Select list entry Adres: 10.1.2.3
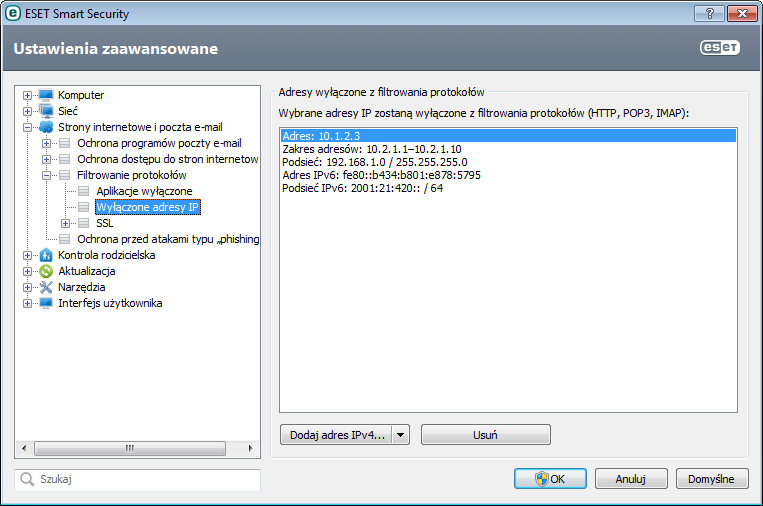Screen dimensions: 763x506 click(509, 136)
